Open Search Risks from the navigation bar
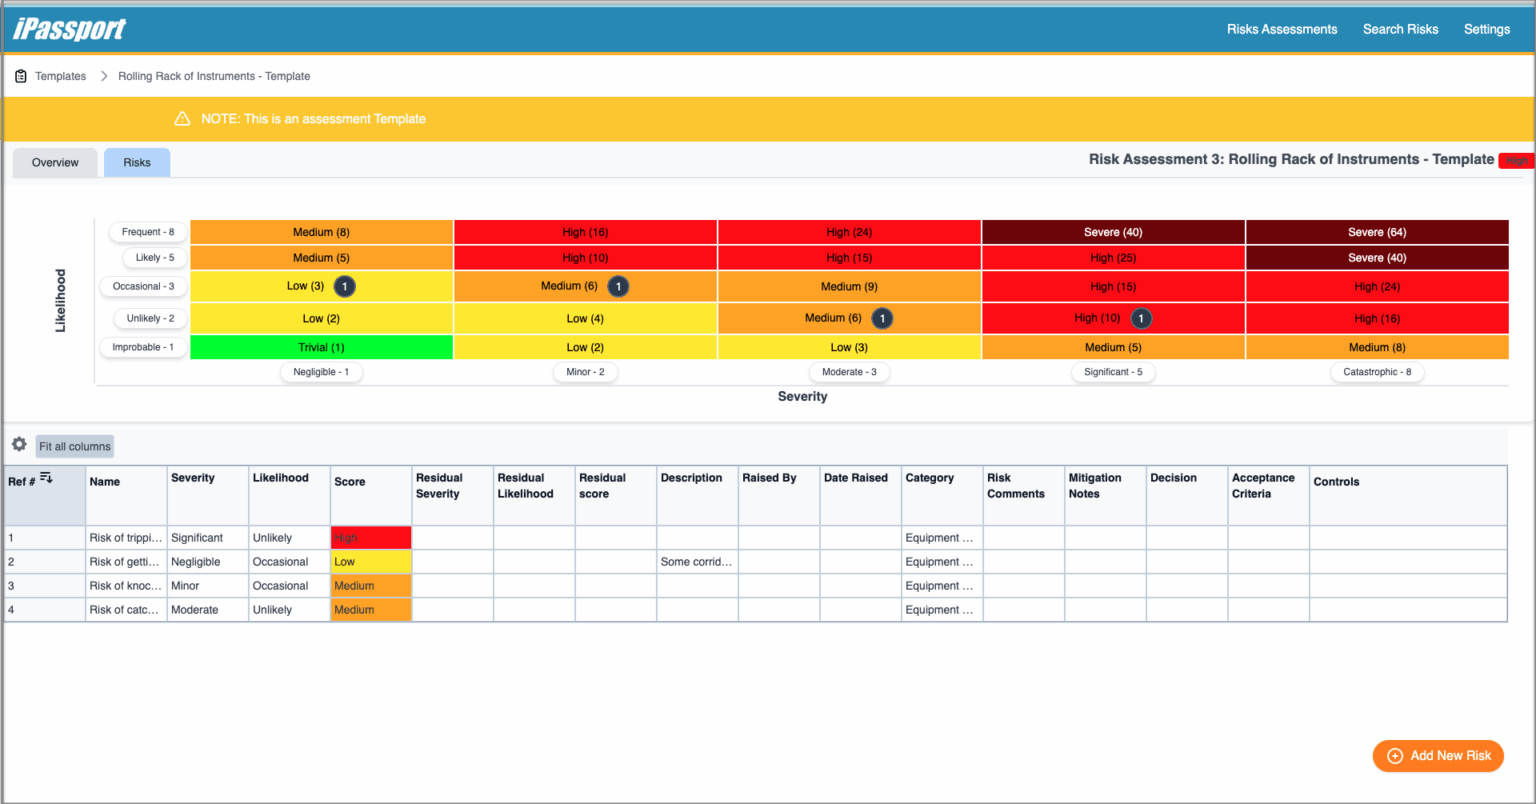 click(1400, 29)
